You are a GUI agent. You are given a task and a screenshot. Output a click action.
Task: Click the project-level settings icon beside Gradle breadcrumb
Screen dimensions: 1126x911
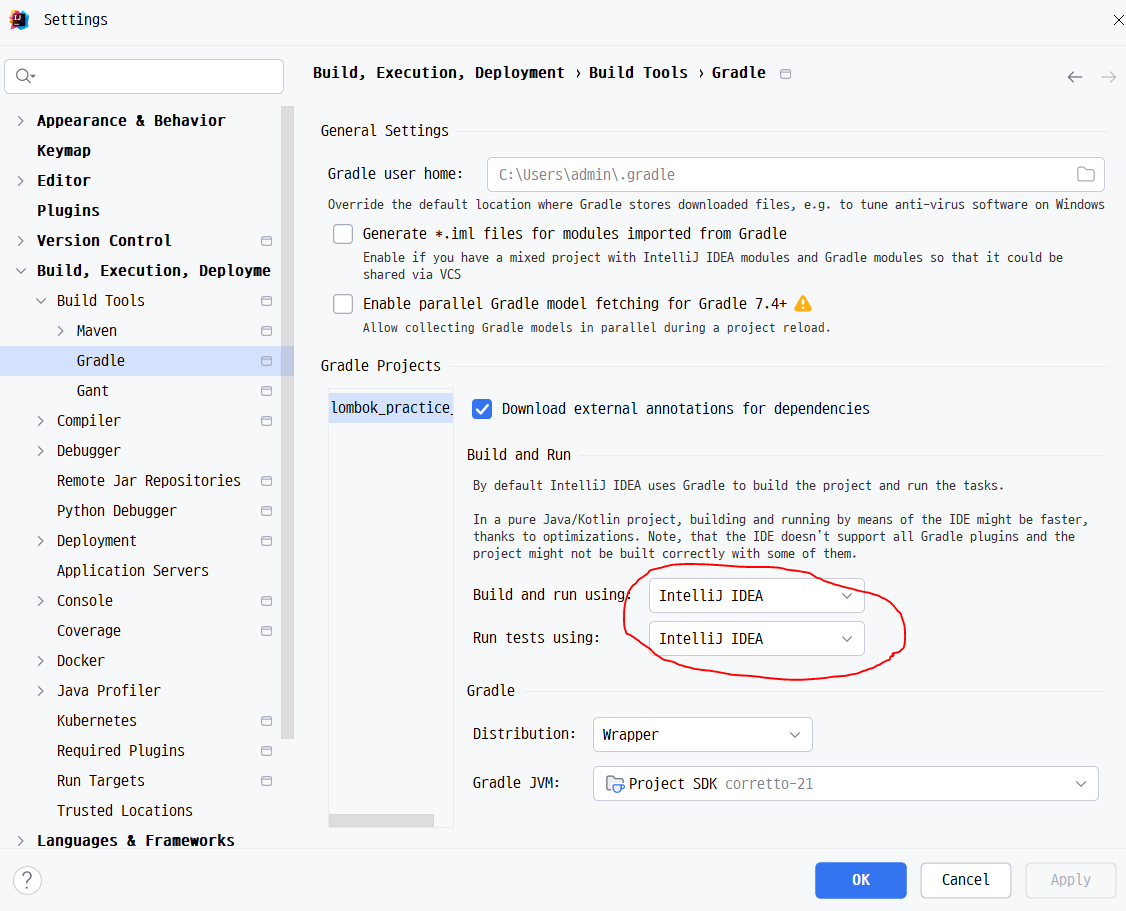pos(786,74)
